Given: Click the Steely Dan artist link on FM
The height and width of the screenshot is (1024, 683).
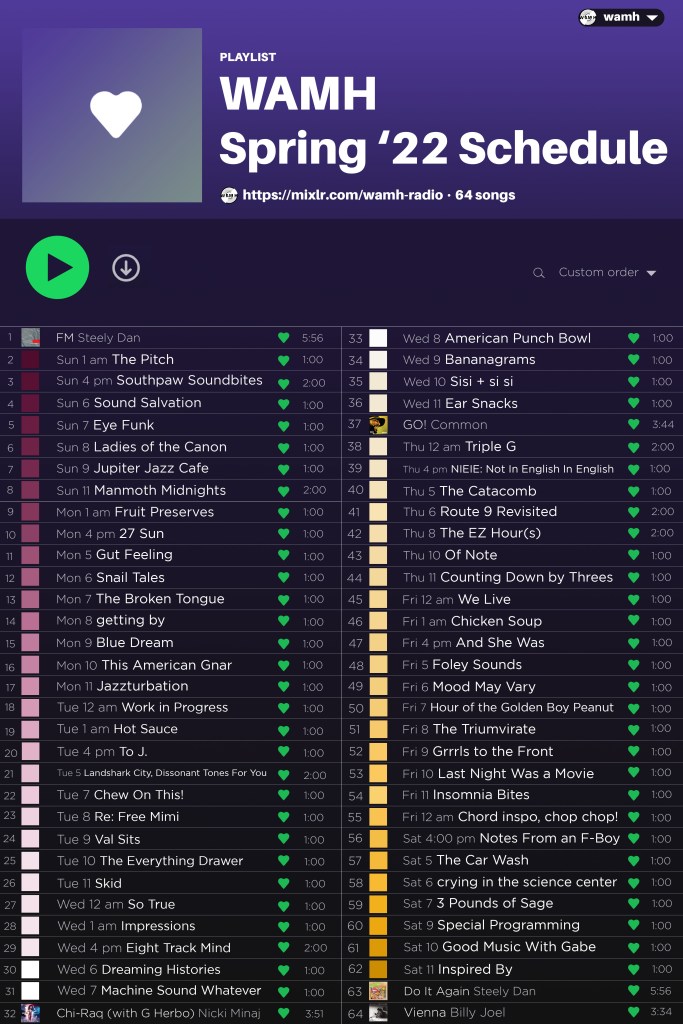Looking at the screenshot, I should [109, 338].
